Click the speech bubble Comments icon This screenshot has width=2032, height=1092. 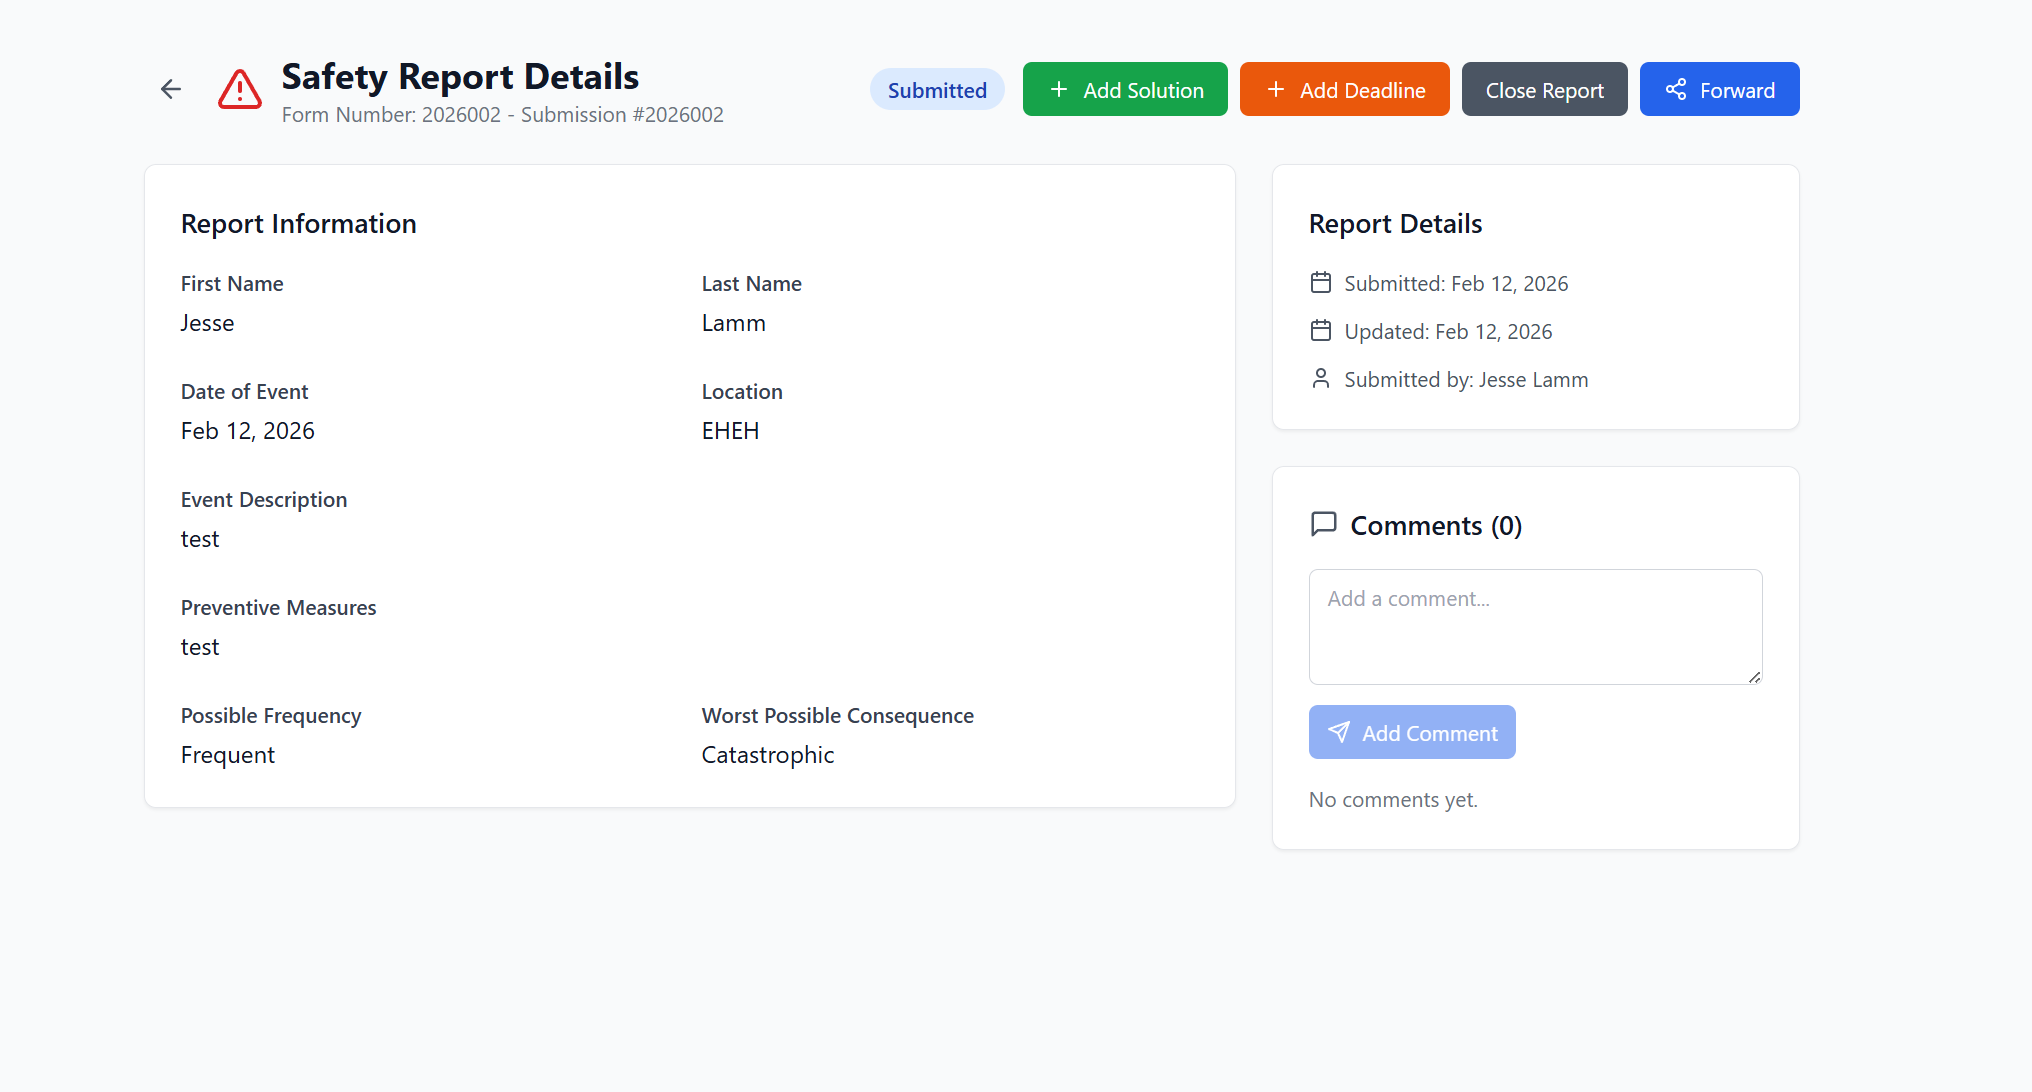1324,524
